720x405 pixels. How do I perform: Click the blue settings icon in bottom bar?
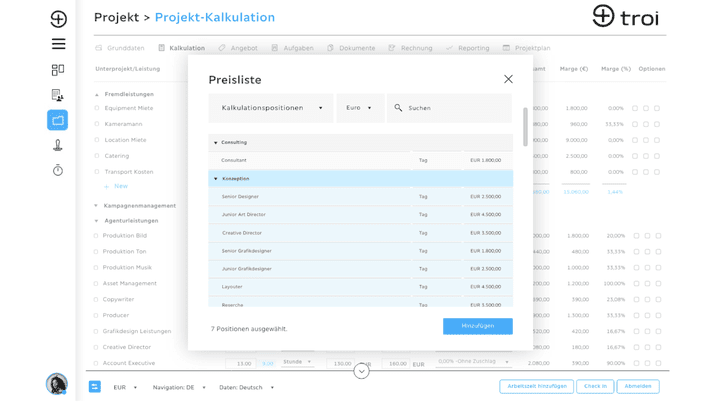tap(95, 387)
